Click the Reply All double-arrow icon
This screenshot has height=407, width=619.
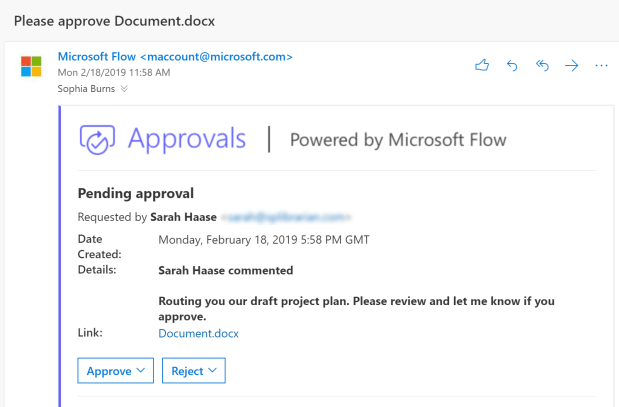542,66
